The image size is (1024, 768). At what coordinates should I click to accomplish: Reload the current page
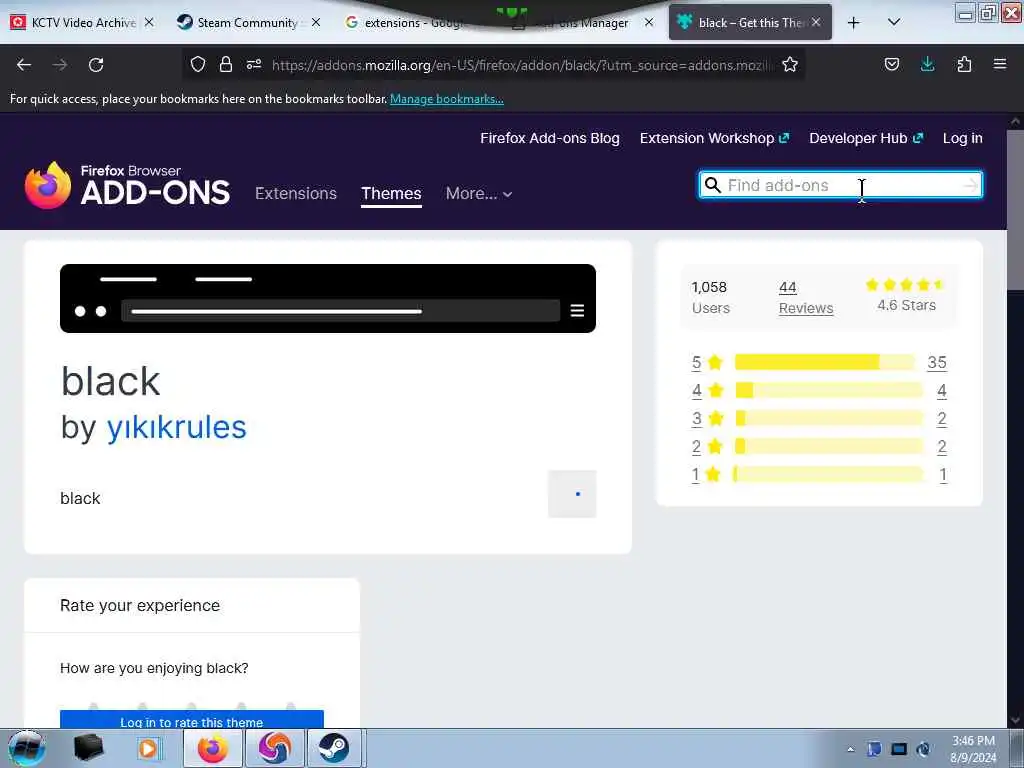tap(96, 65)
